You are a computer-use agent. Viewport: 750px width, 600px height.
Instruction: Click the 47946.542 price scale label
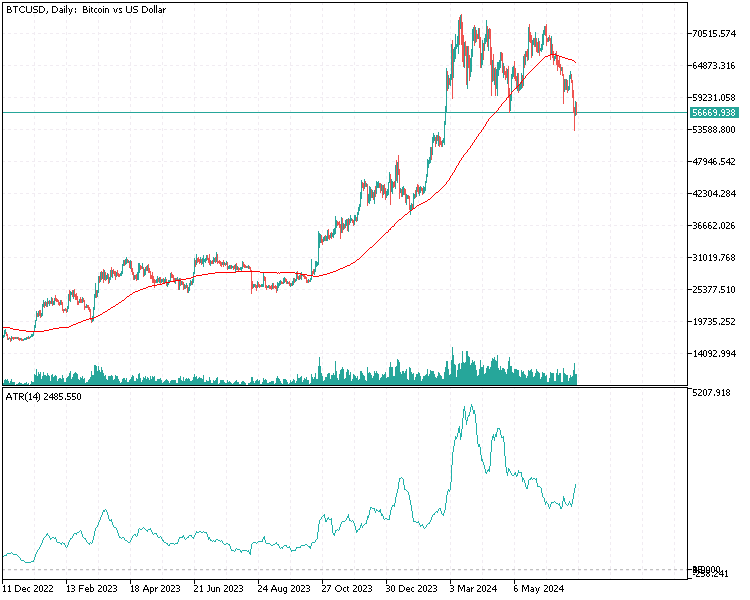(714, 162)
